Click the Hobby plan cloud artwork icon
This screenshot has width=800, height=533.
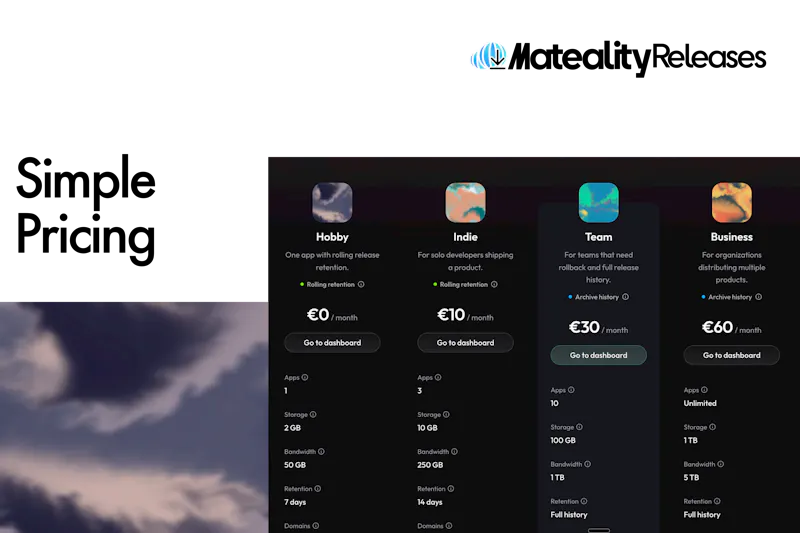tap(332, 202)
